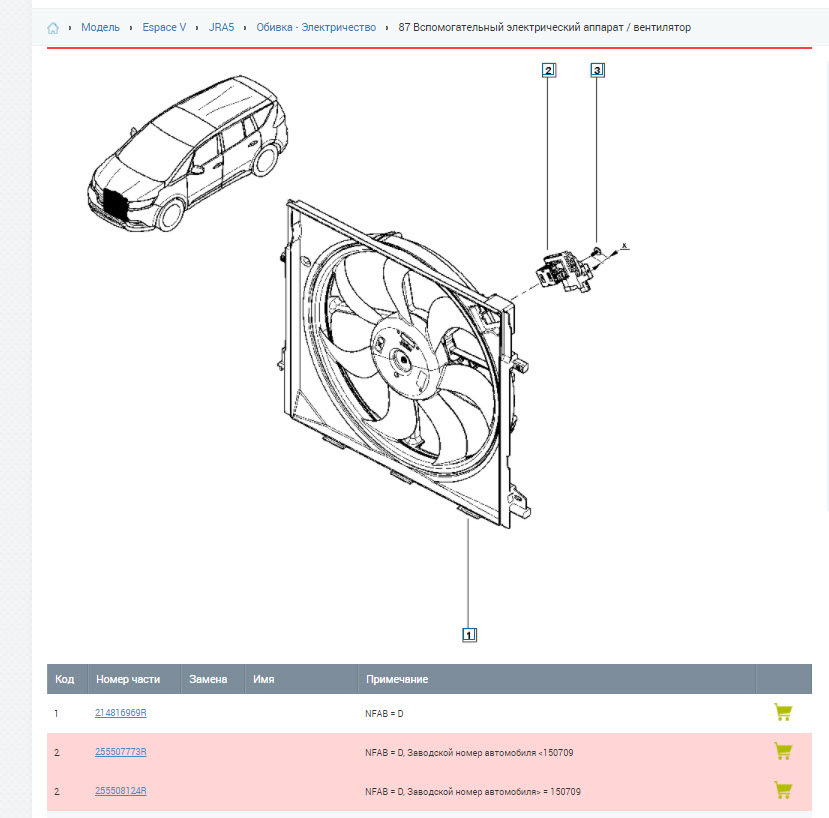Open Обивка - Электричество breadcrumb link
829x818 pixels.
pyautogui.click(x=316, y=28)
